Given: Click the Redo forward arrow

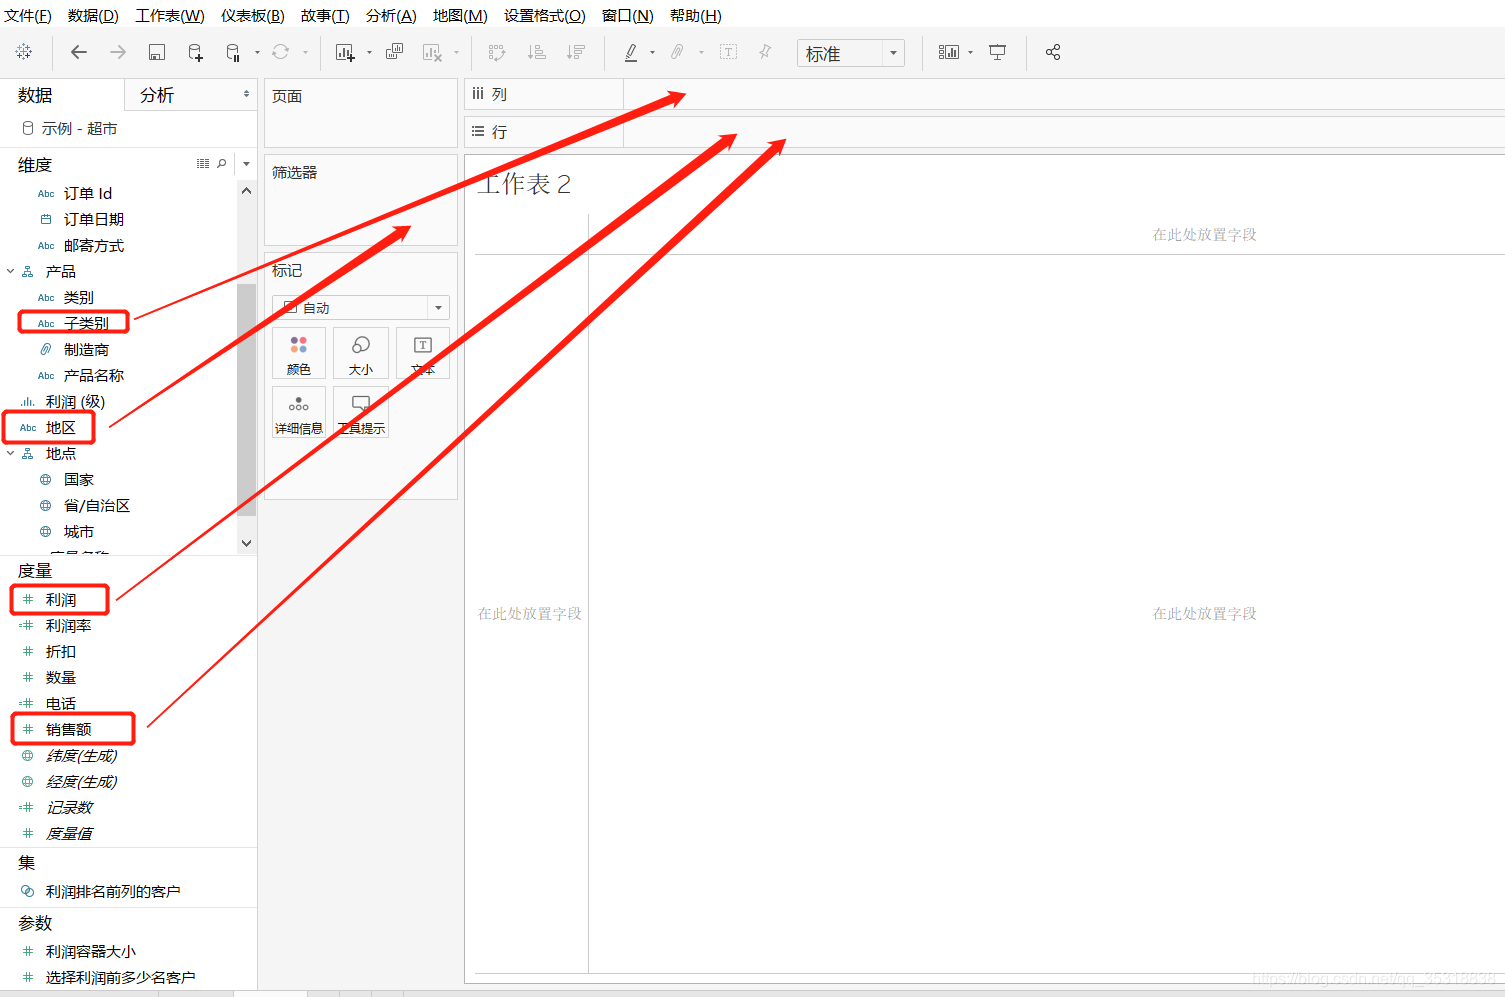Looking at the screenshot, I should (118, 52).
